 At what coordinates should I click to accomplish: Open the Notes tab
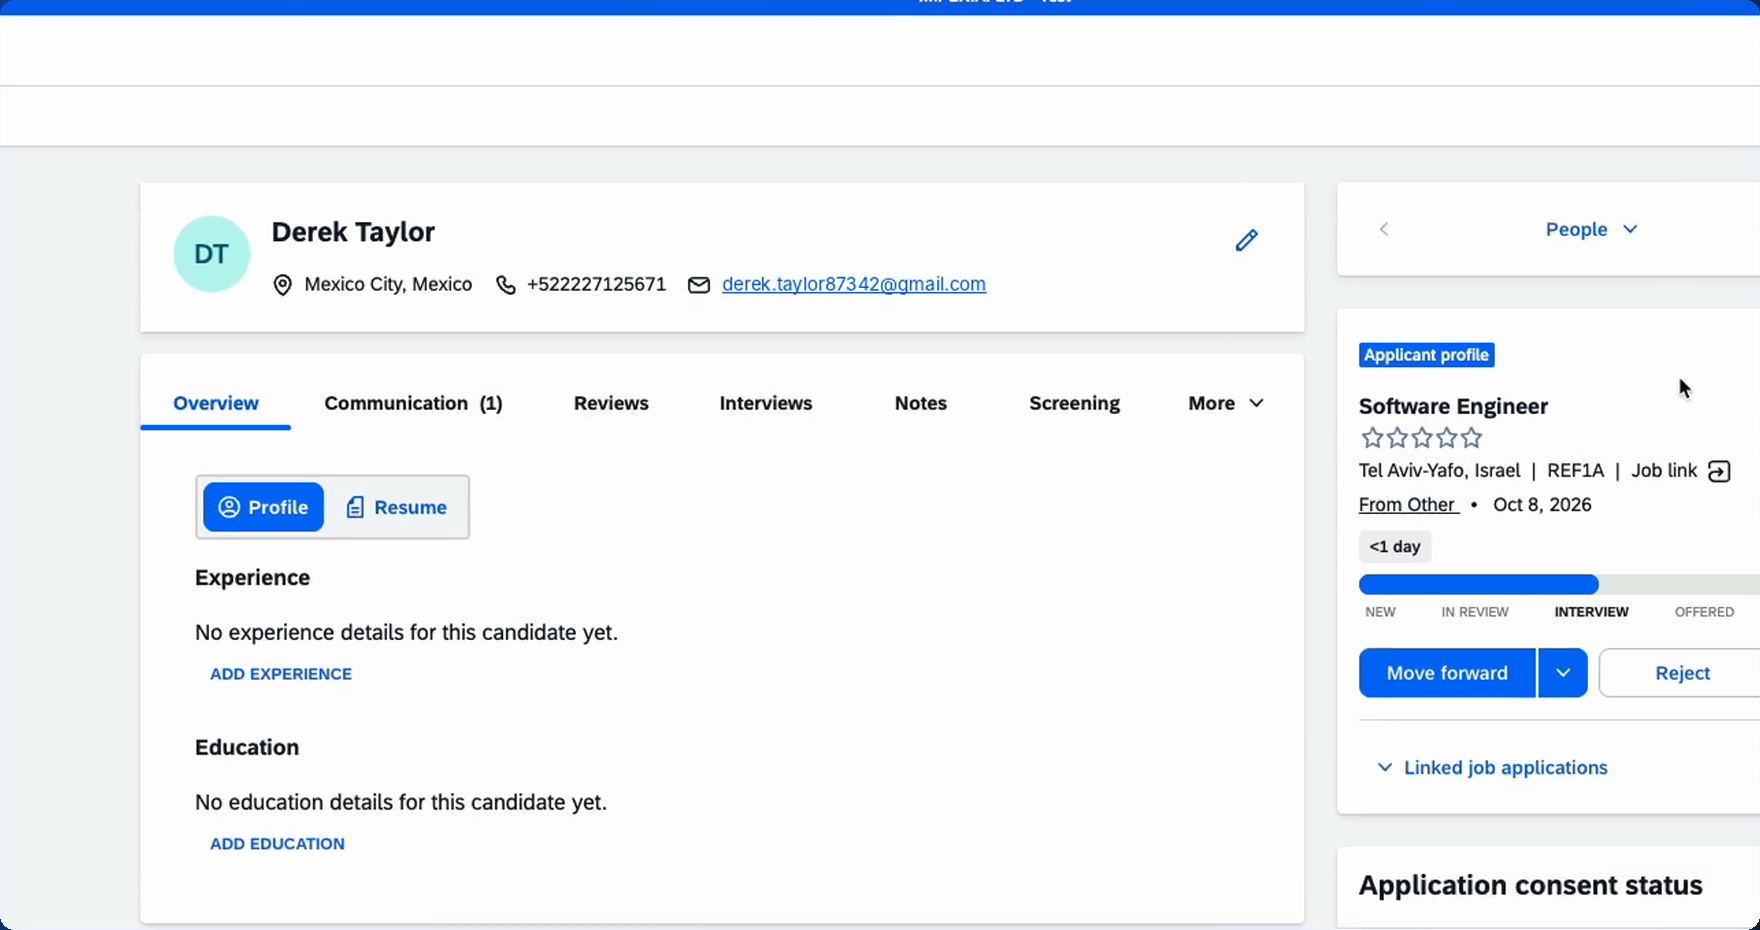tap(921, 403)
